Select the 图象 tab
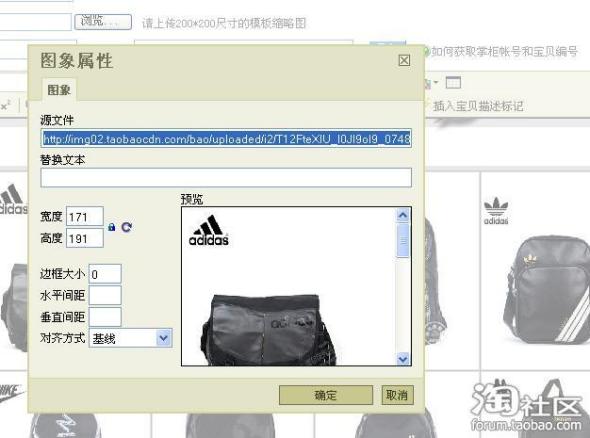 pos(59,90)
